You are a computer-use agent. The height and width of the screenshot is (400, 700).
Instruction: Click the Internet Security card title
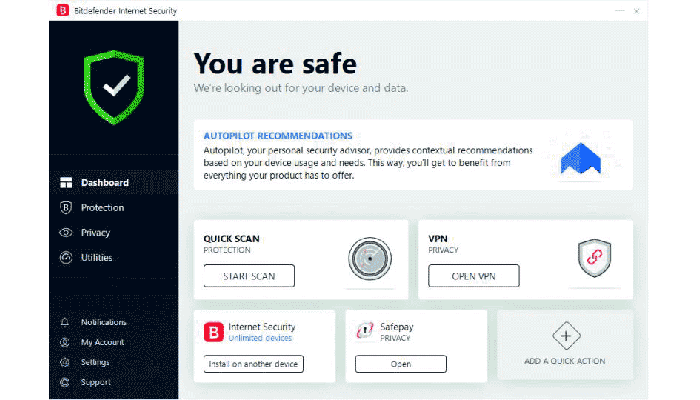tap(262, 327)
